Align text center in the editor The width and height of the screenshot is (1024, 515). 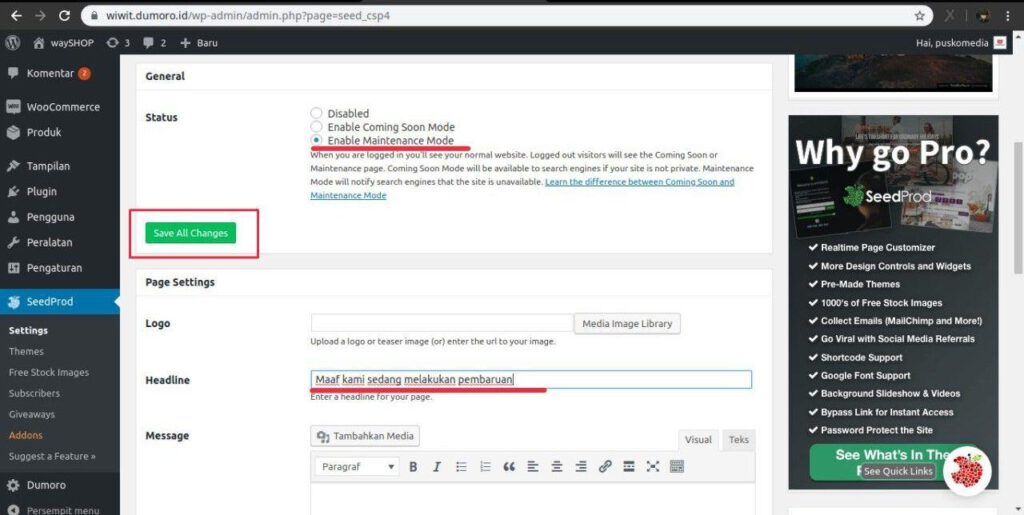[557, 467]
